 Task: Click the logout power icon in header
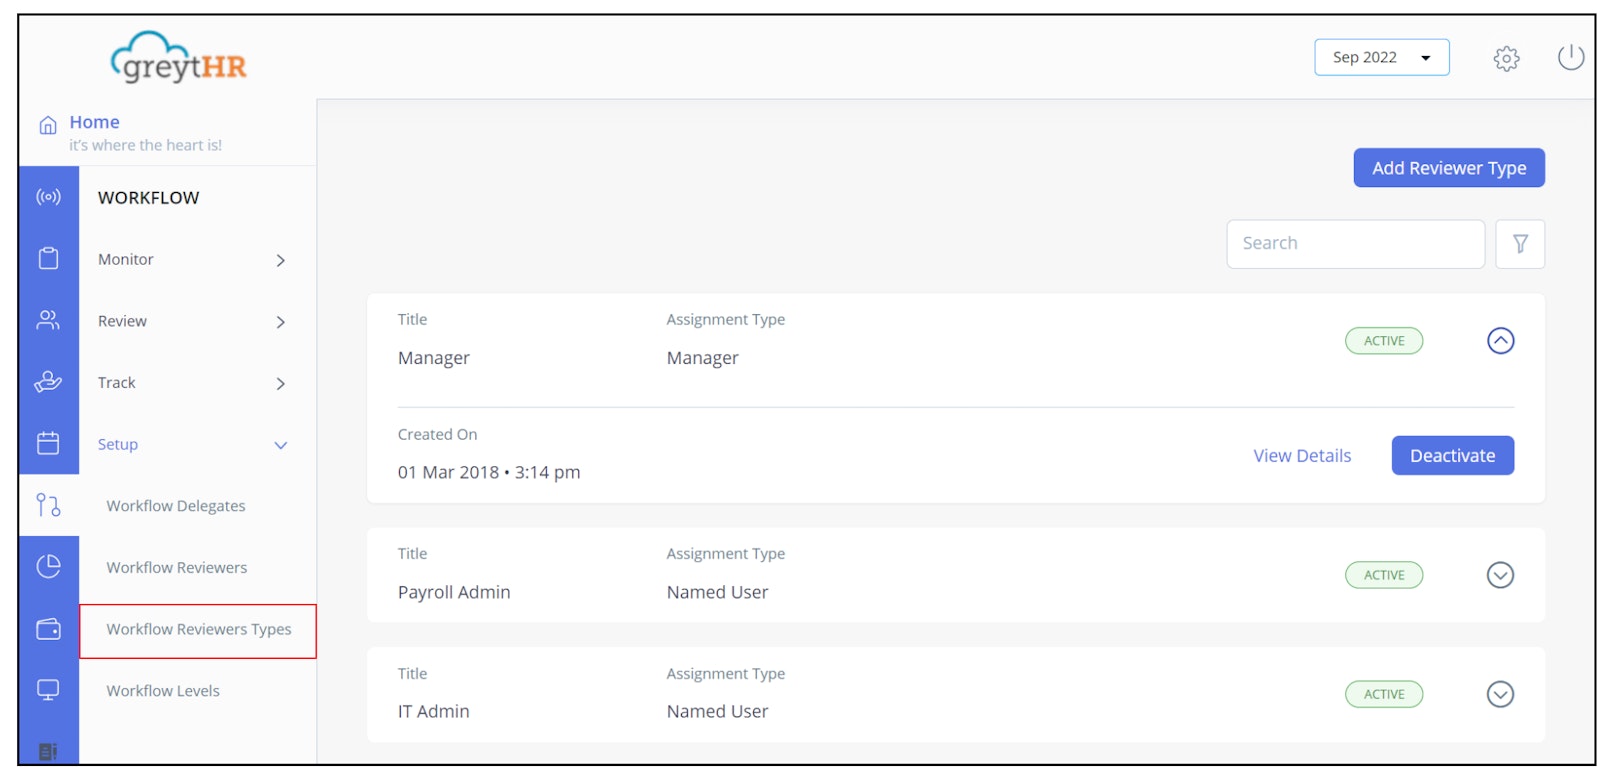coord(1570,57)
